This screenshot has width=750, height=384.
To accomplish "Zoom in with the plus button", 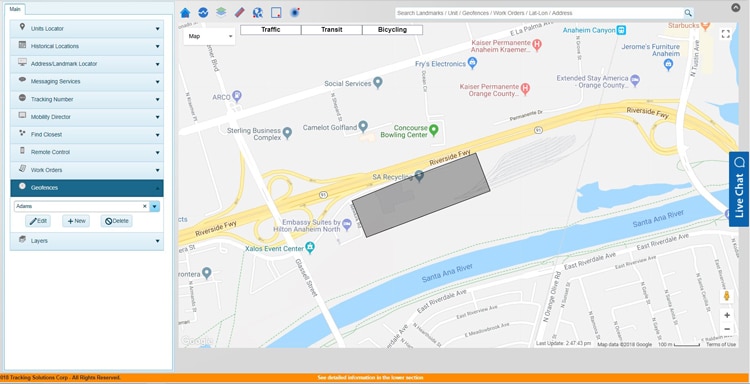I will coord(727,315).
